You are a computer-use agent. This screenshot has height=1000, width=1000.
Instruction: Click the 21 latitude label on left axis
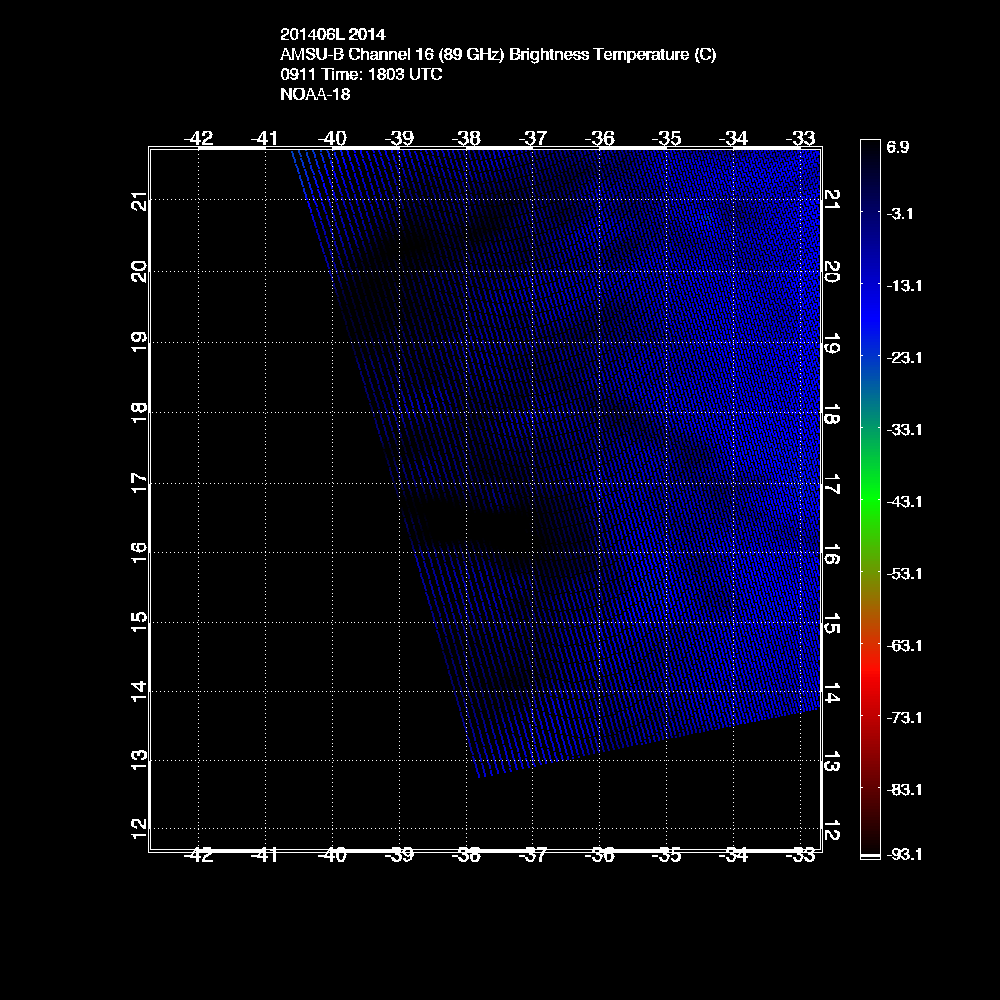(x=139, y=201)
